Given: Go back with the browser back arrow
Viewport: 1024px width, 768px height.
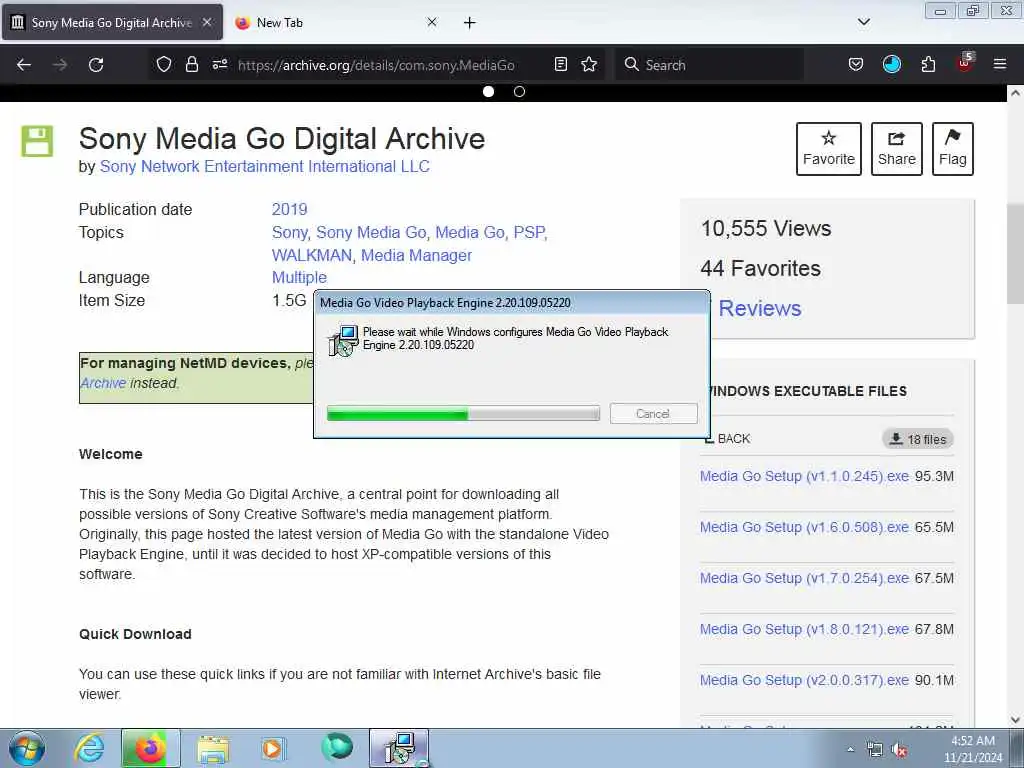Looking at the screenshot, I should (24, 65).
